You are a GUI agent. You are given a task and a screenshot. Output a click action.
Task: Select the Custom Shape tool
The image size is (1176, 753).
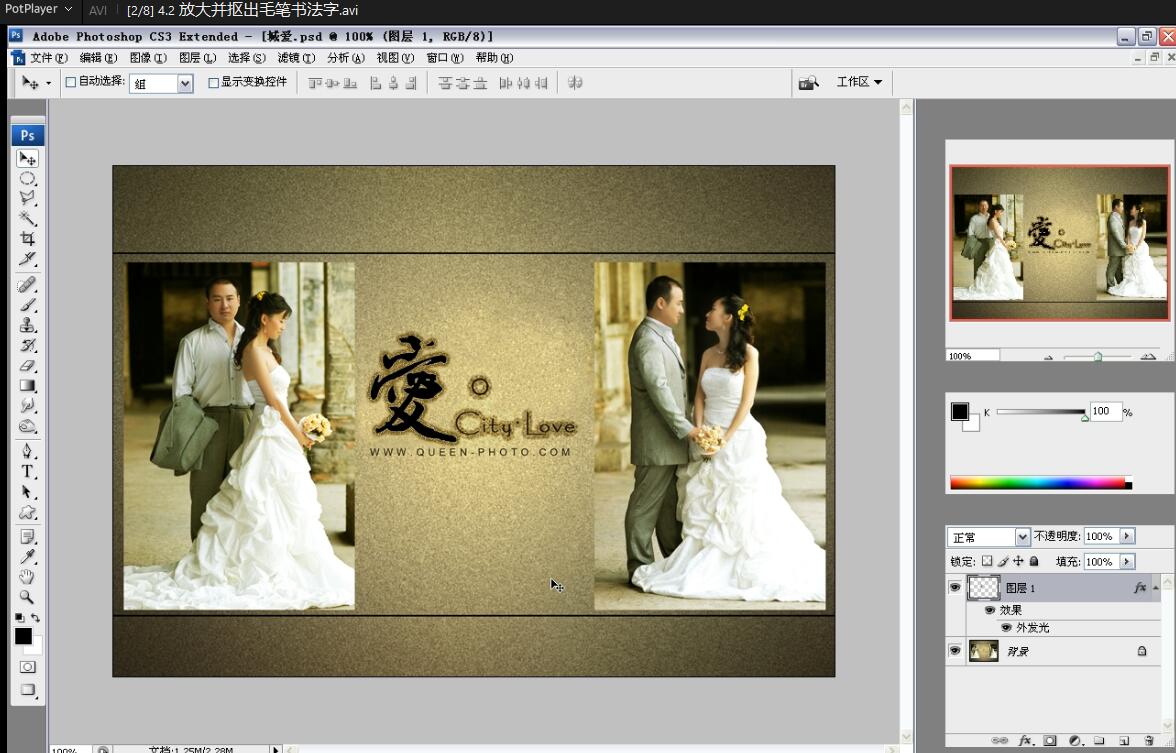[27, 512]
